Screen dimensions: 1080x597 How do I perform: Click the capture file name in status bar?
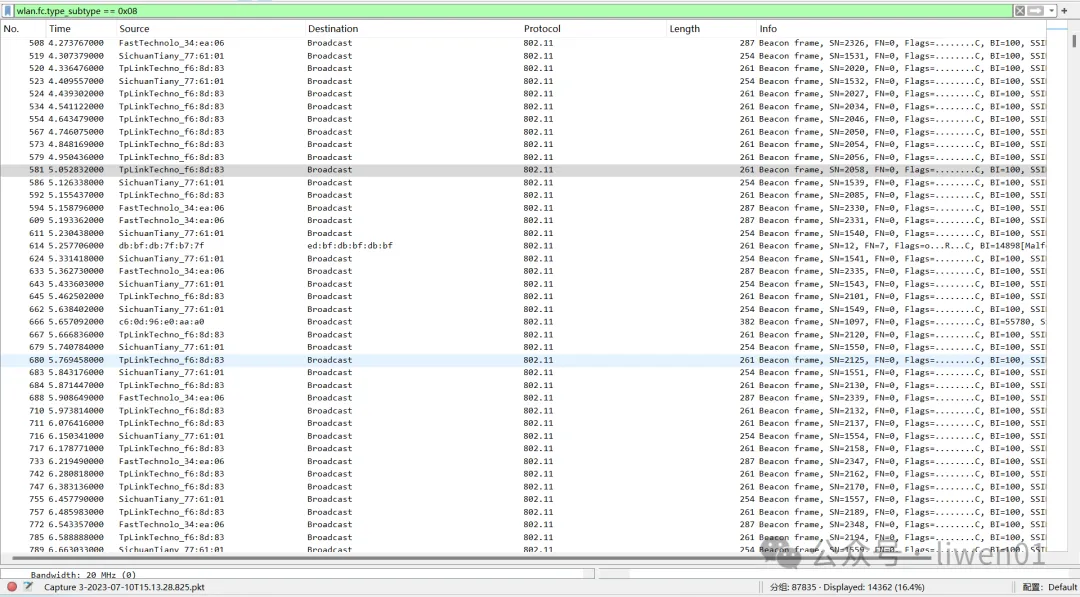pyautogui.click(x=124, y=587)
